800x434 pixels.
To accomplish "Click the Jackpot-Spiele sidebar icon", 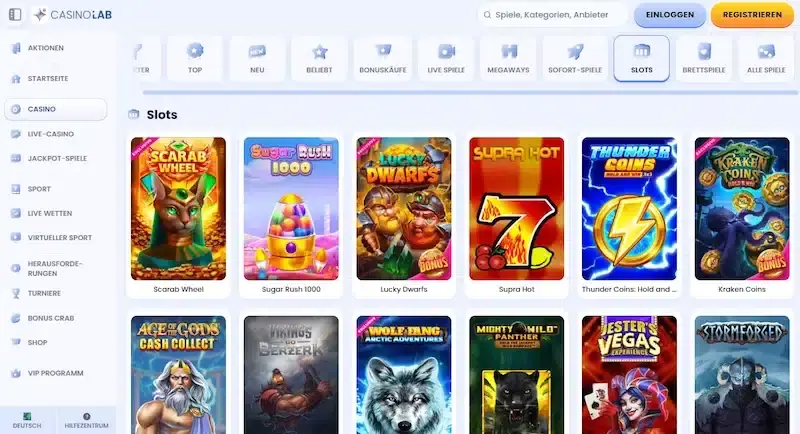I will click(16, 159).
